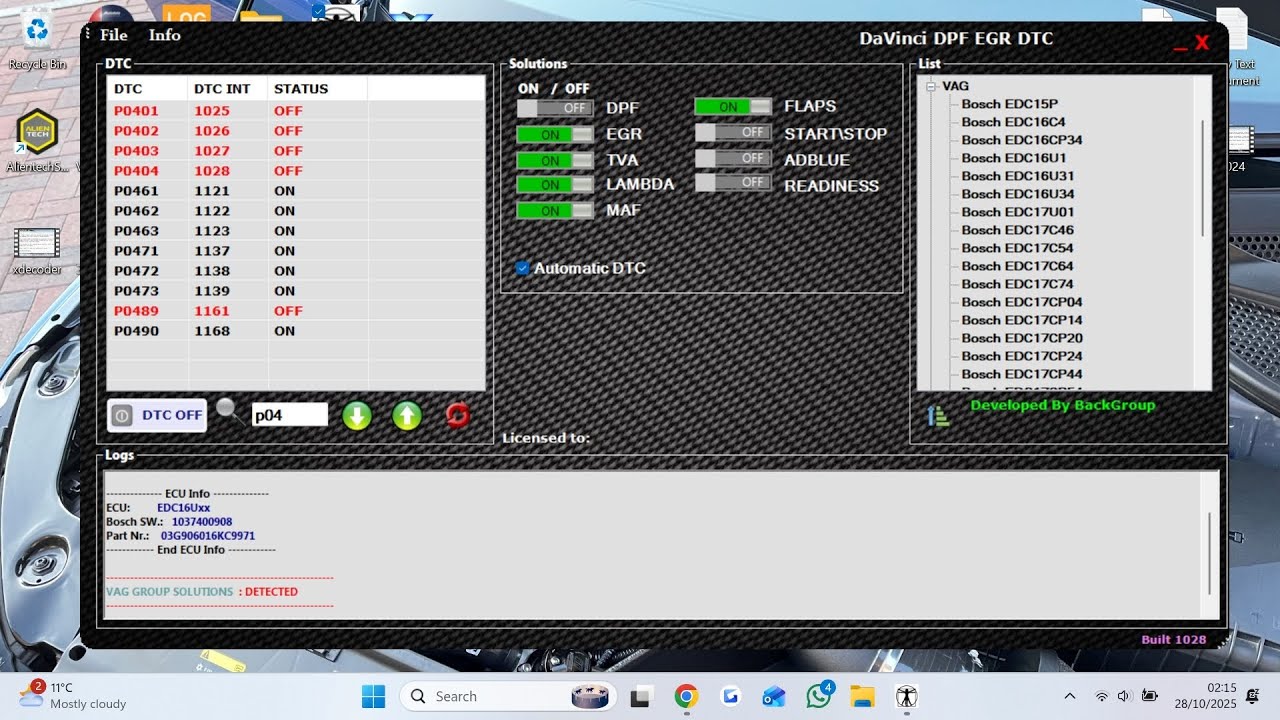Show hidden system tray icons
This screenshot has height=720, width=1280.
point(1070,696)
